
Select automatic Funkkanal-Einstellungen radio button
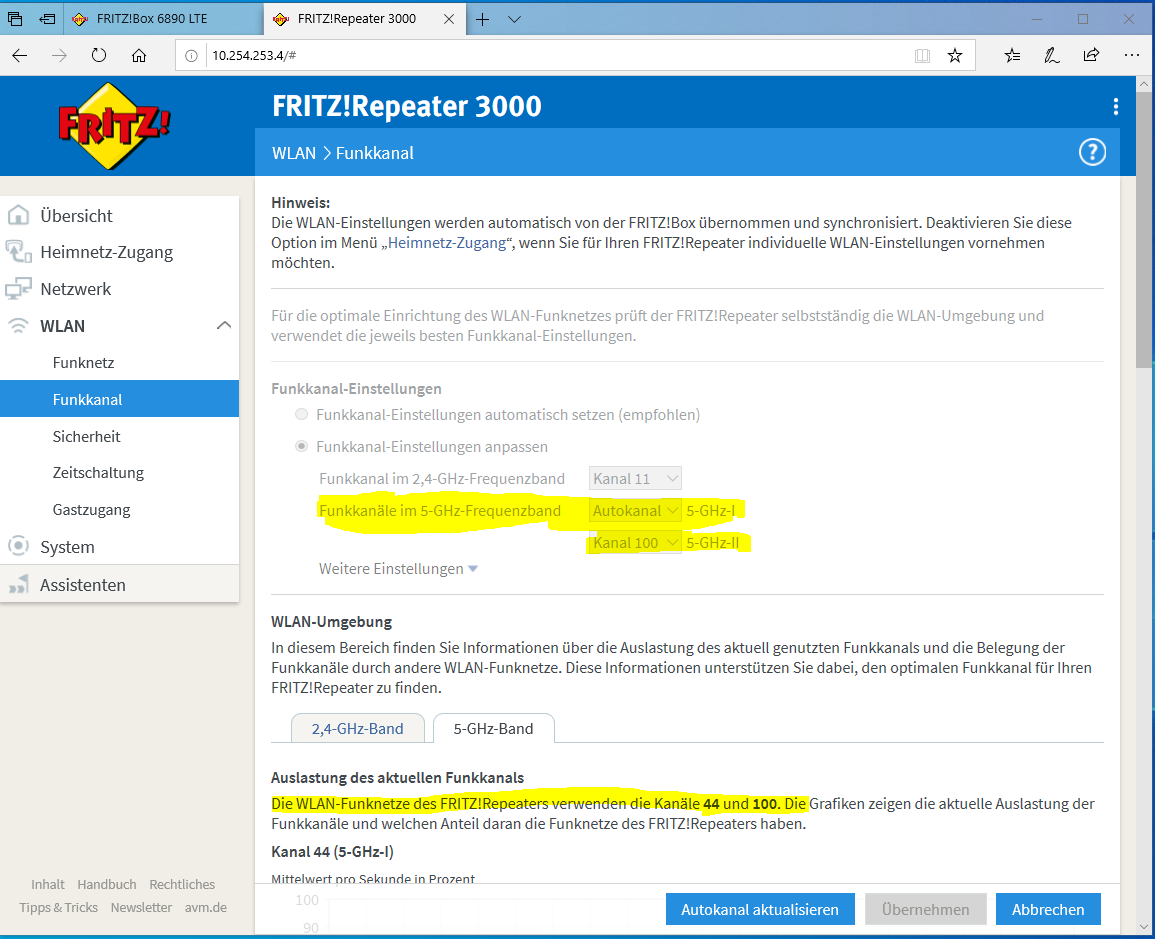pos(301,415)
